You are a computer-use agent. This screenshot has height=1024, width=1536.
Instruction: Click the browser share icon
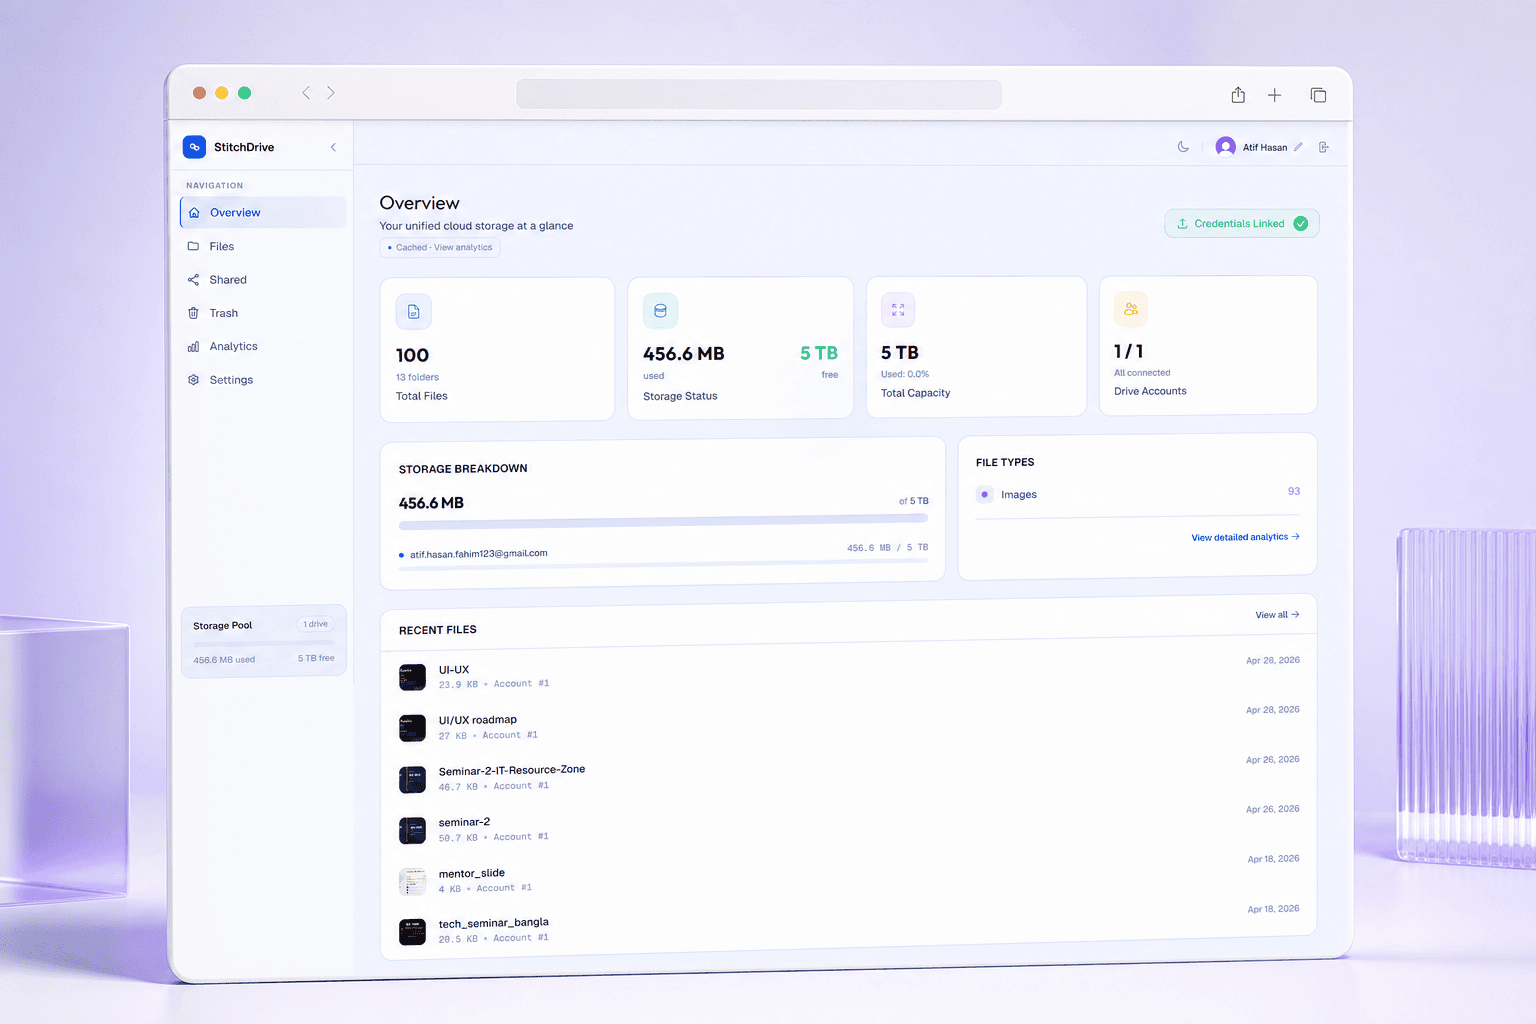1238,95
